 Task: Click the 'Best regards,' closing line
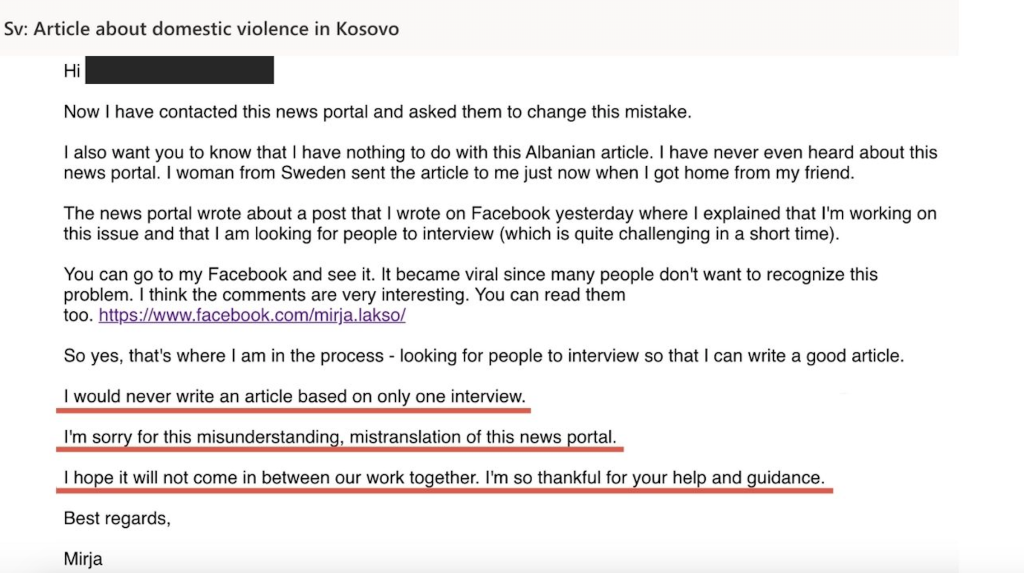[117, 518]
